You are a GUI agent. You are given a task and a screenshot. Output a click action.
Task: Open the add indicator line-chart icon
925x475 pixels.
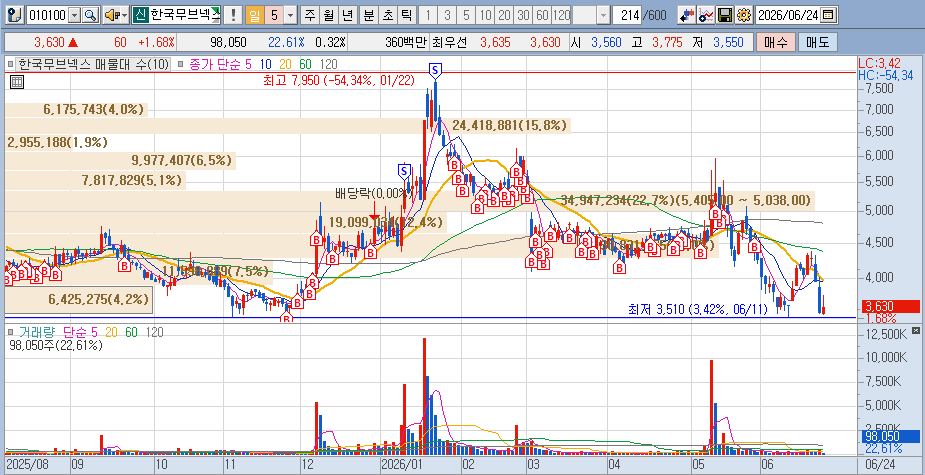(706, 15)
